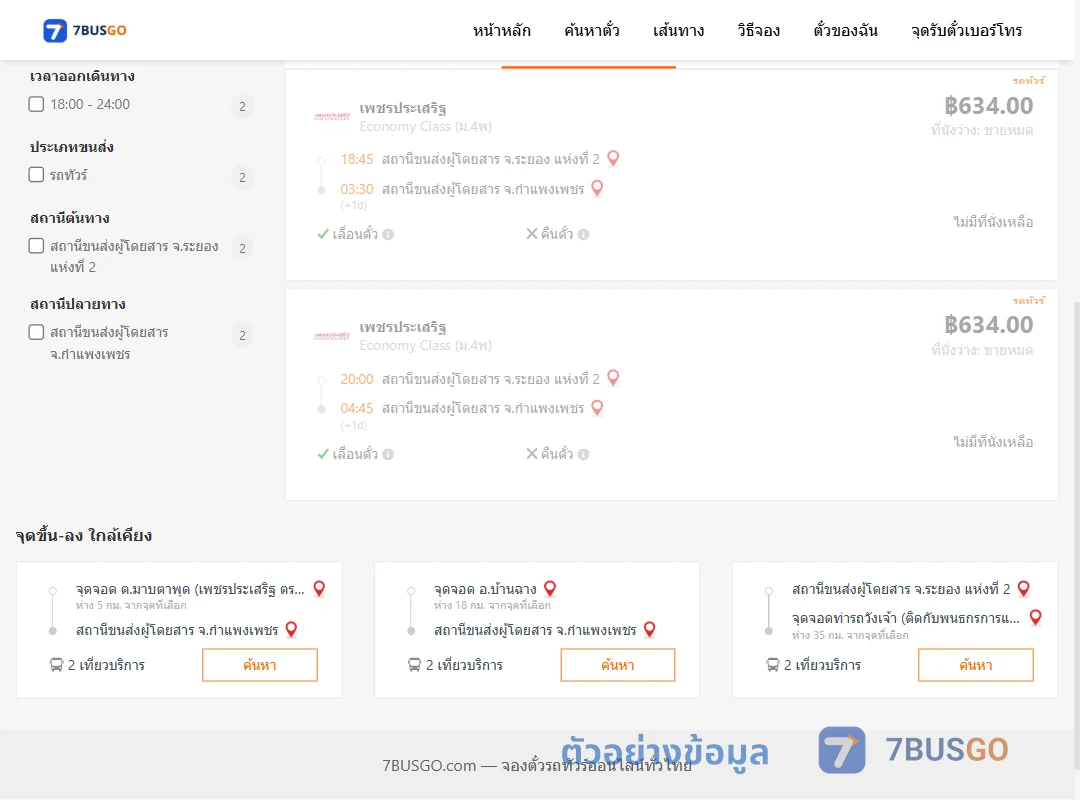Viewport: 1080px width, 800px height.
Task: Click pin beside ระยอง แห่งที่ 2 in nearby card
Action: click(1024, 588)
